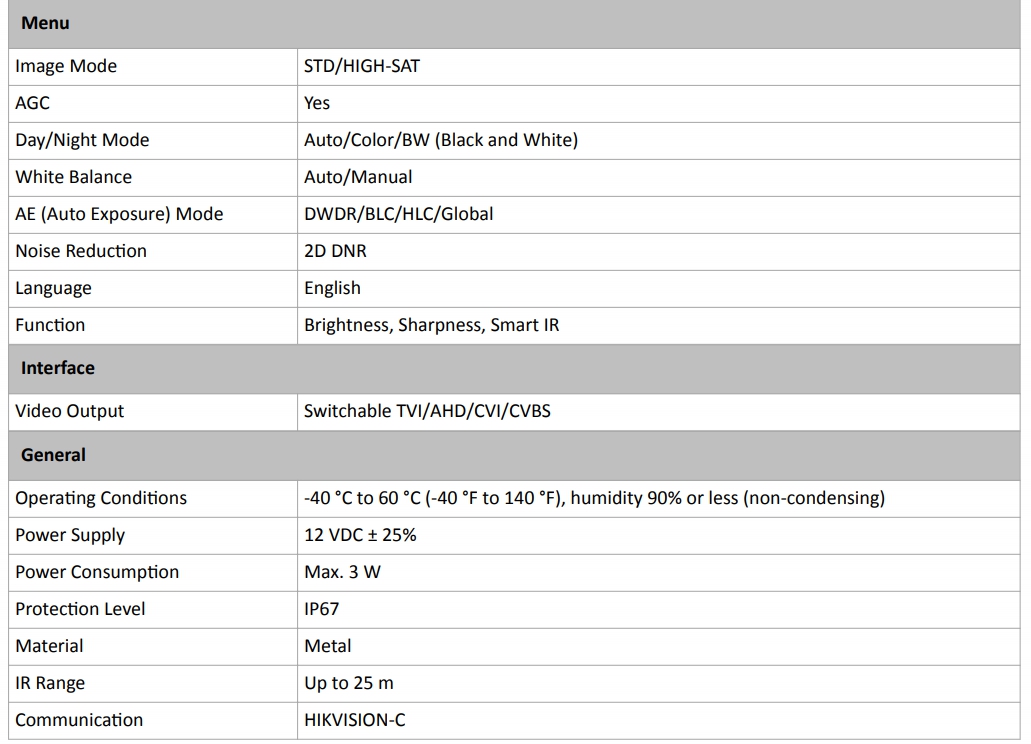The width and height of the screenshot is (1031, 744).
Task: Click the Power Consumption label
Action: click(97, 572)
